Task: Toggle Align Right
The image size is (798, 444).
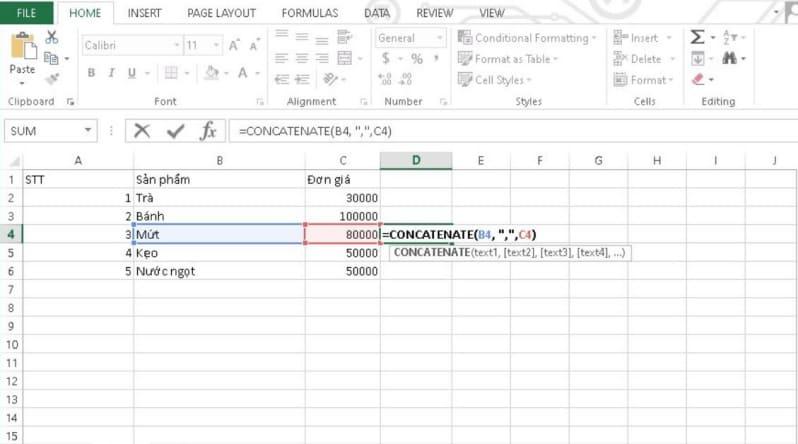Action: click(321, 58)
